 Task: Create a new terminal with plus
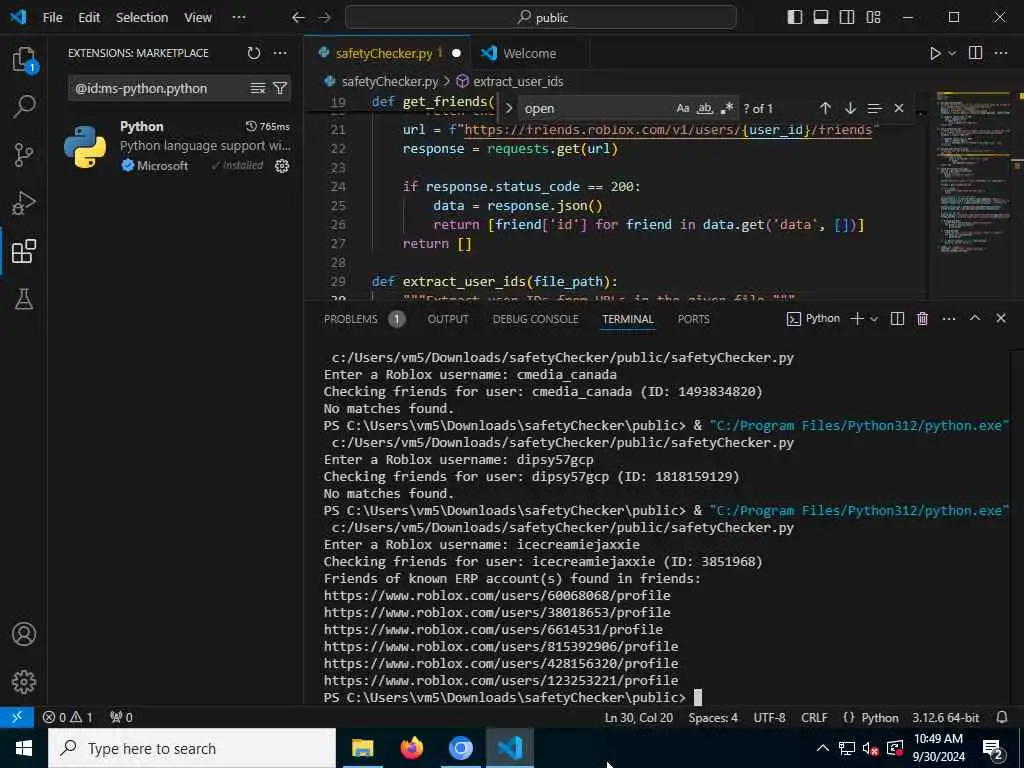coord(857,319)
